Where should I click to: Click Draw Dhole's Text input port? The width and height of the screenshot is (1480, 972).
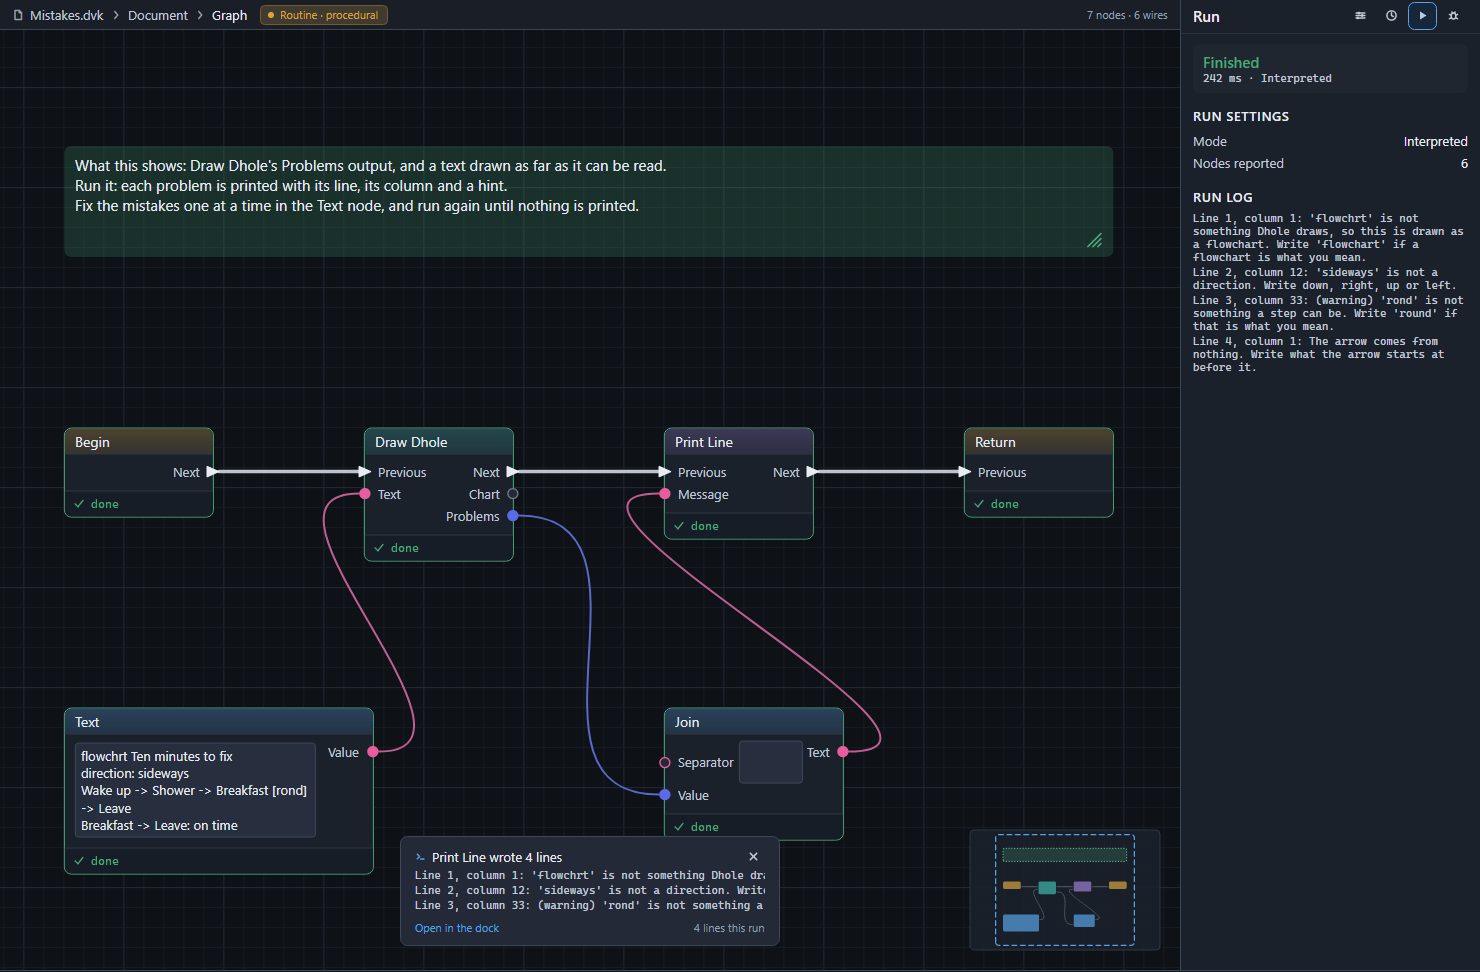click(x=365, y=494)
